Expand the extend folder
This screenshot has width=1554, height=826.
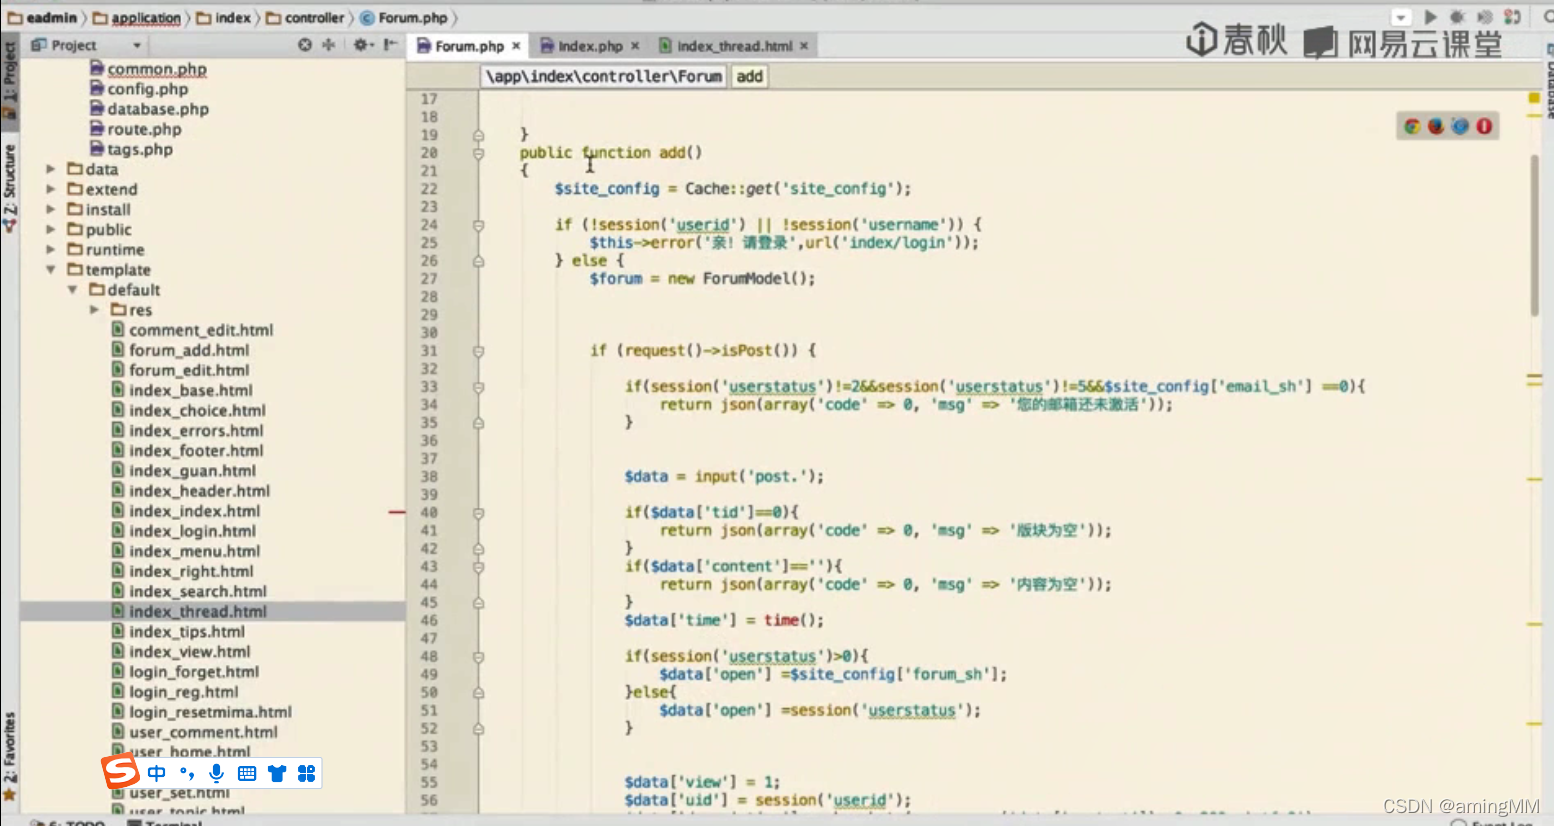pyautogui.click(x=50, y=189)
